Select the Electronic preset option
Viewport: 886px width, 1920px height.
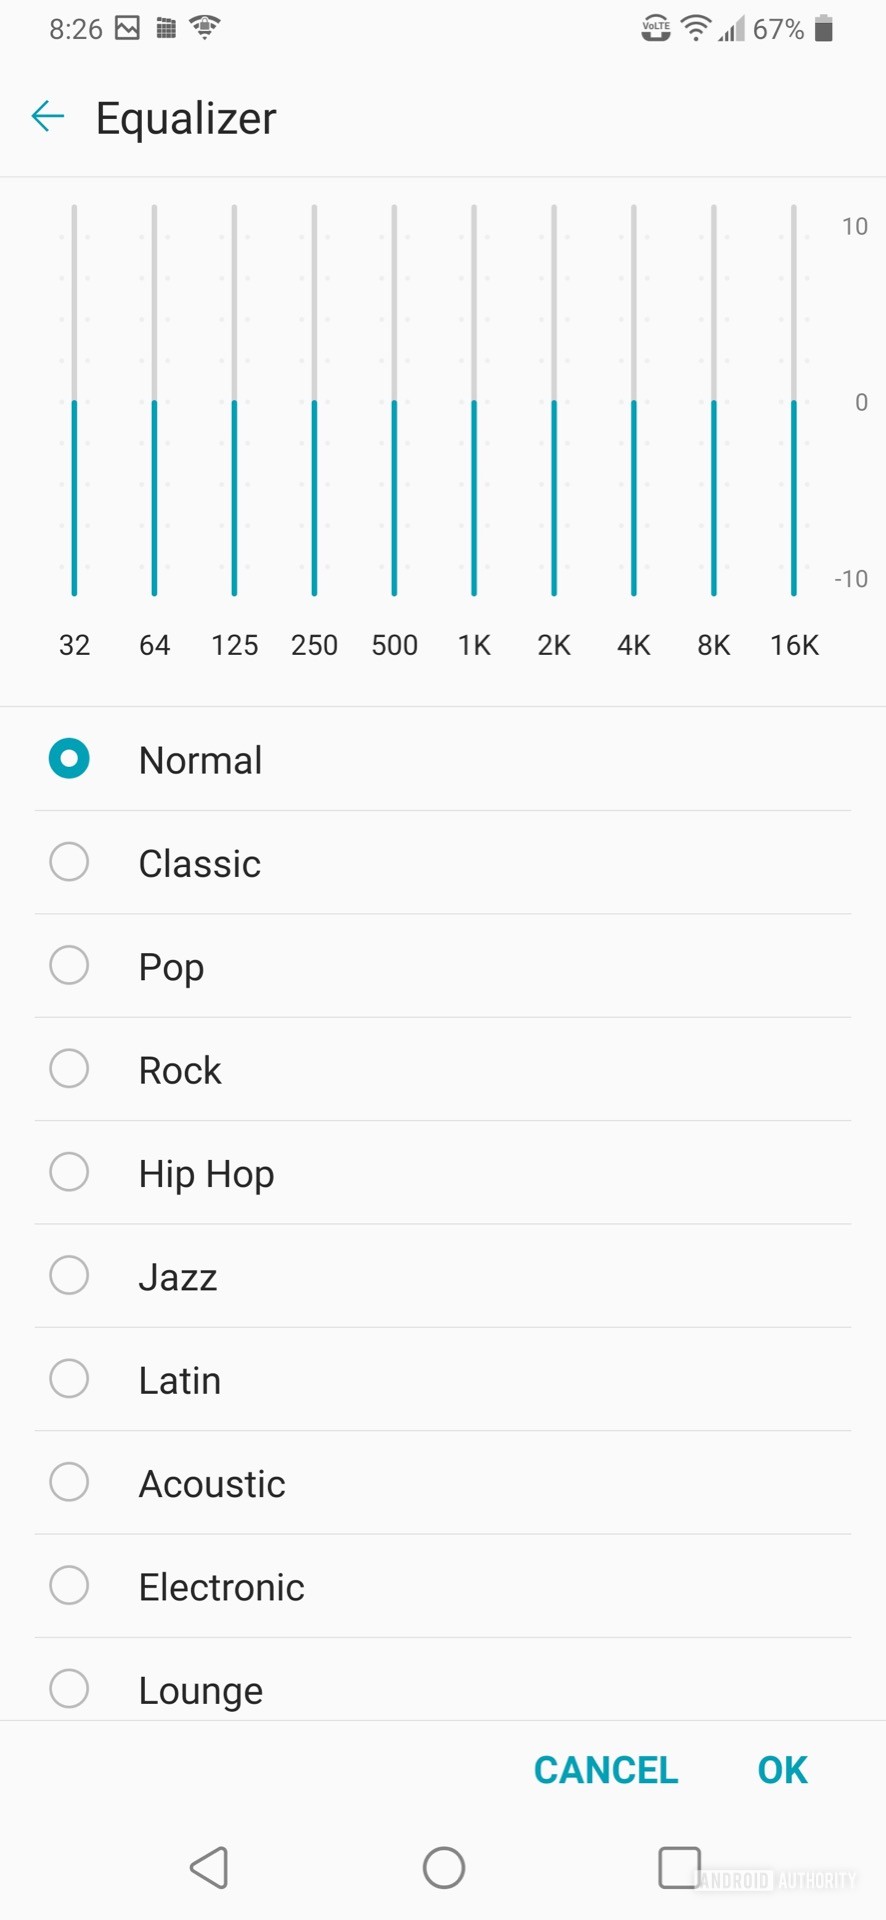click(x=69, y=1586)
